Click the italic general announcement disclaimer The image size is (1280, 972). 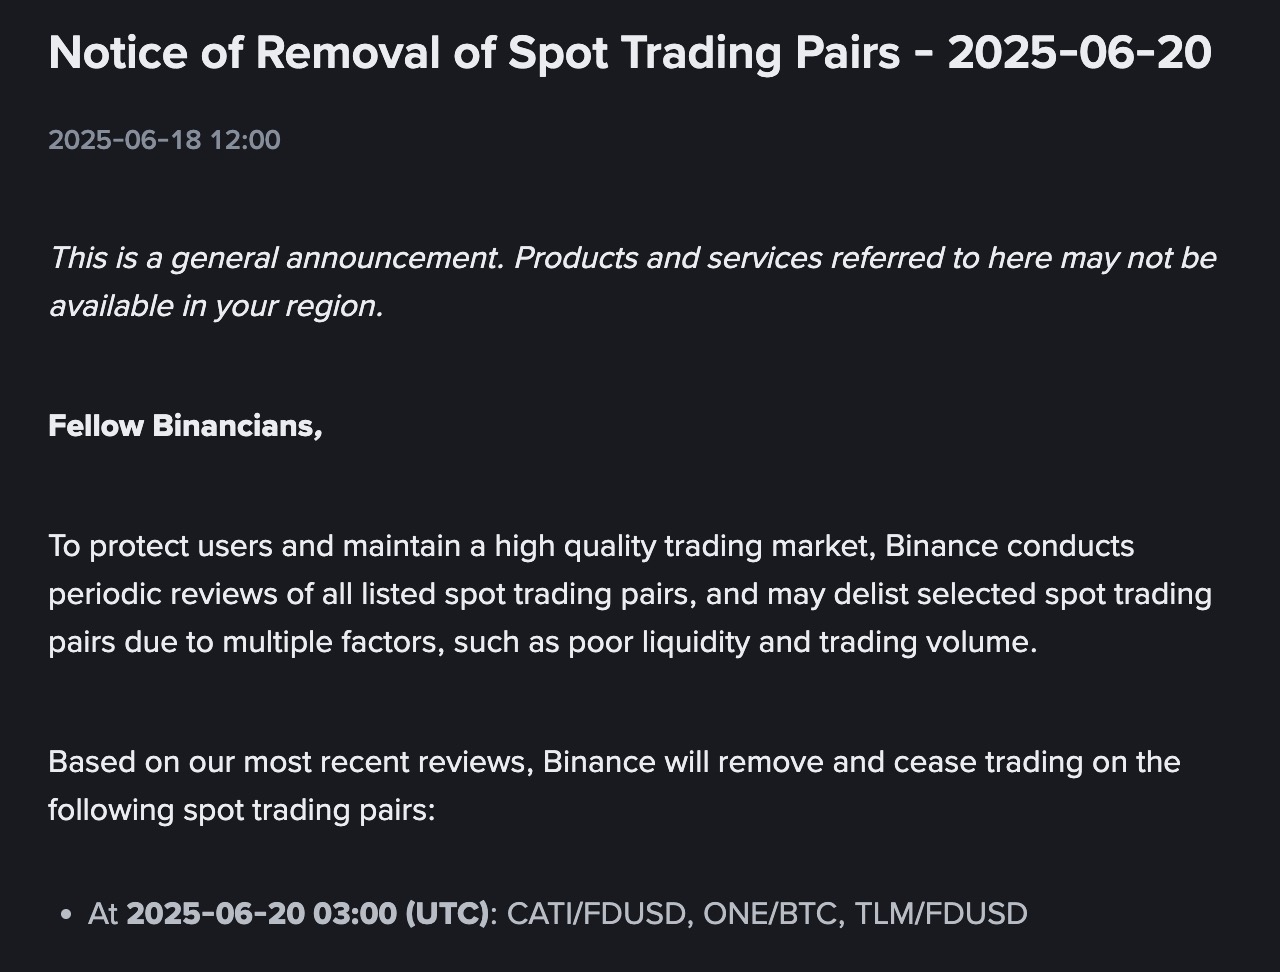point(632,282)
